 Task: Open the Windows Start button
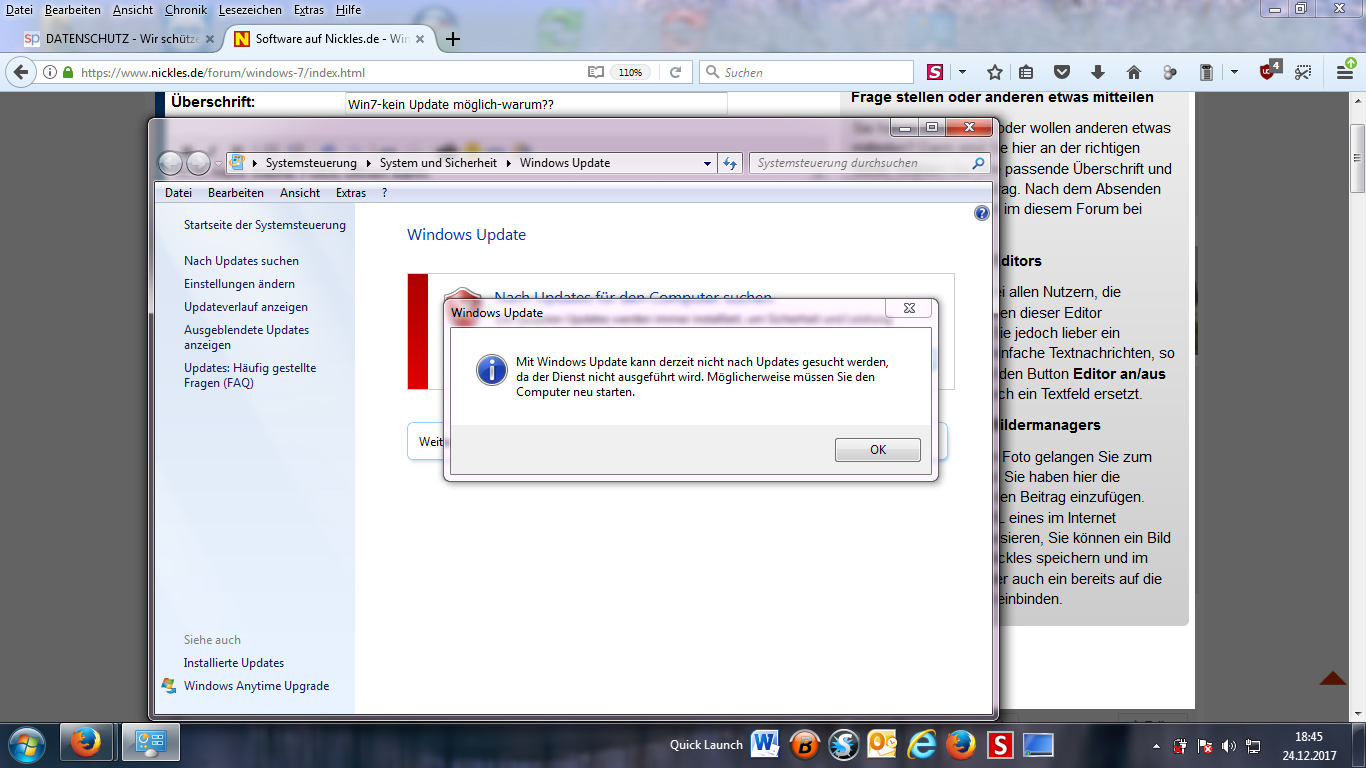[x=26, y=744]
